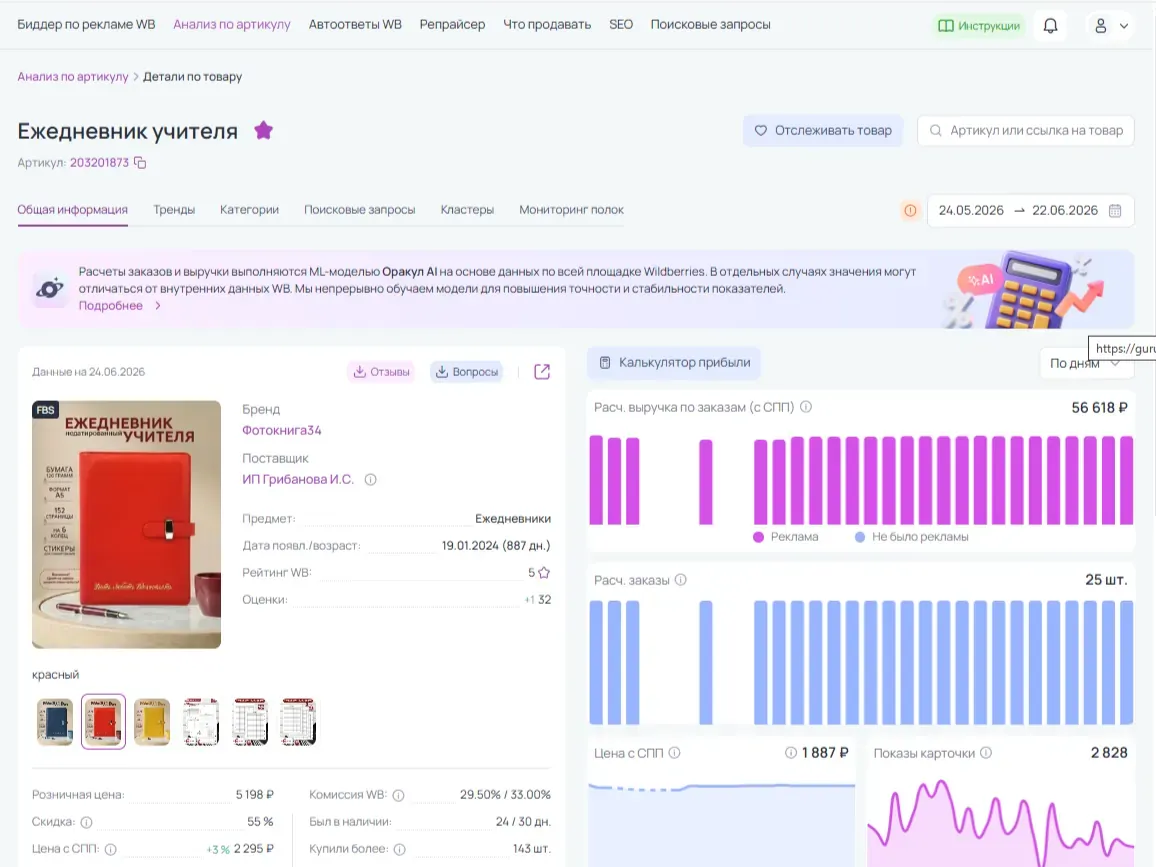The height and width of the screenshot is (867, 1156).
Task: Open Что продавать section
Action: [547, 24]
